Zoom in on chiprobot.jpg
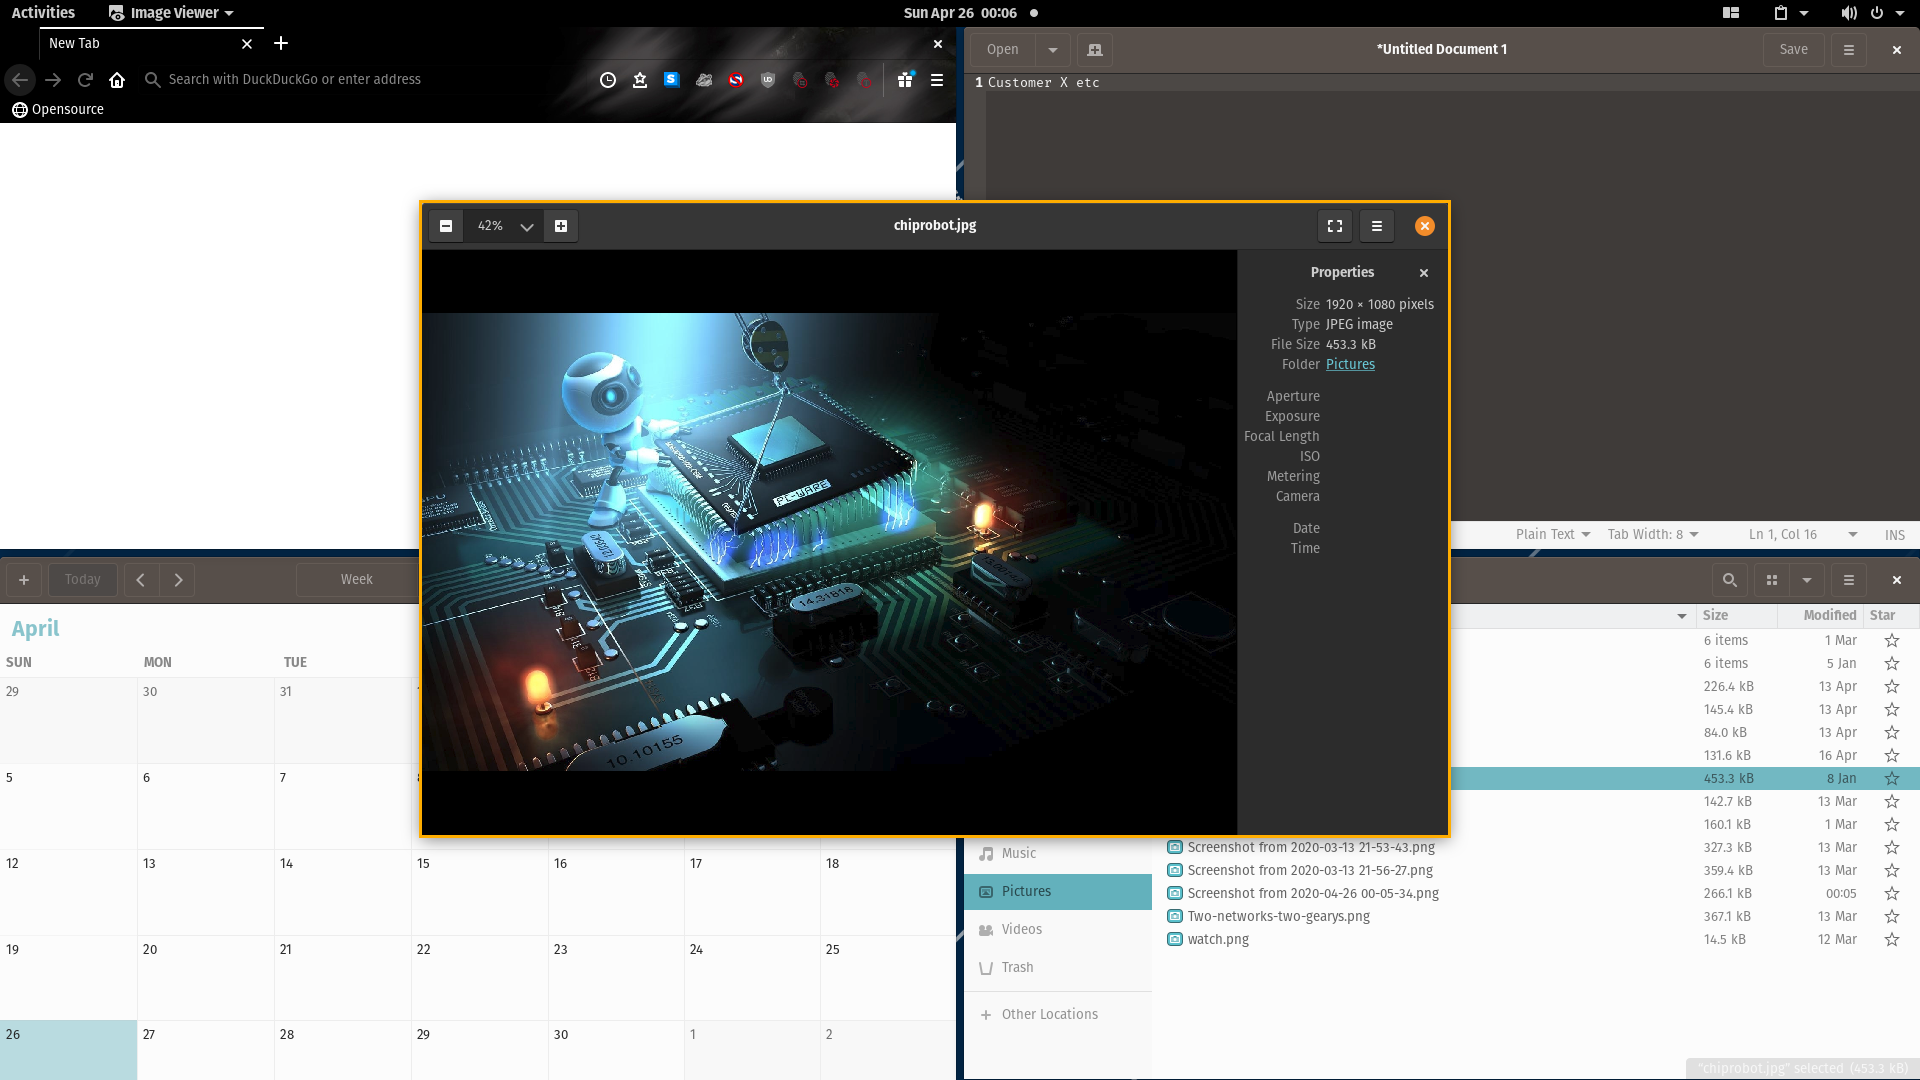The image size is (1920, 1080). pyautogui.click(x=561, y=226)
